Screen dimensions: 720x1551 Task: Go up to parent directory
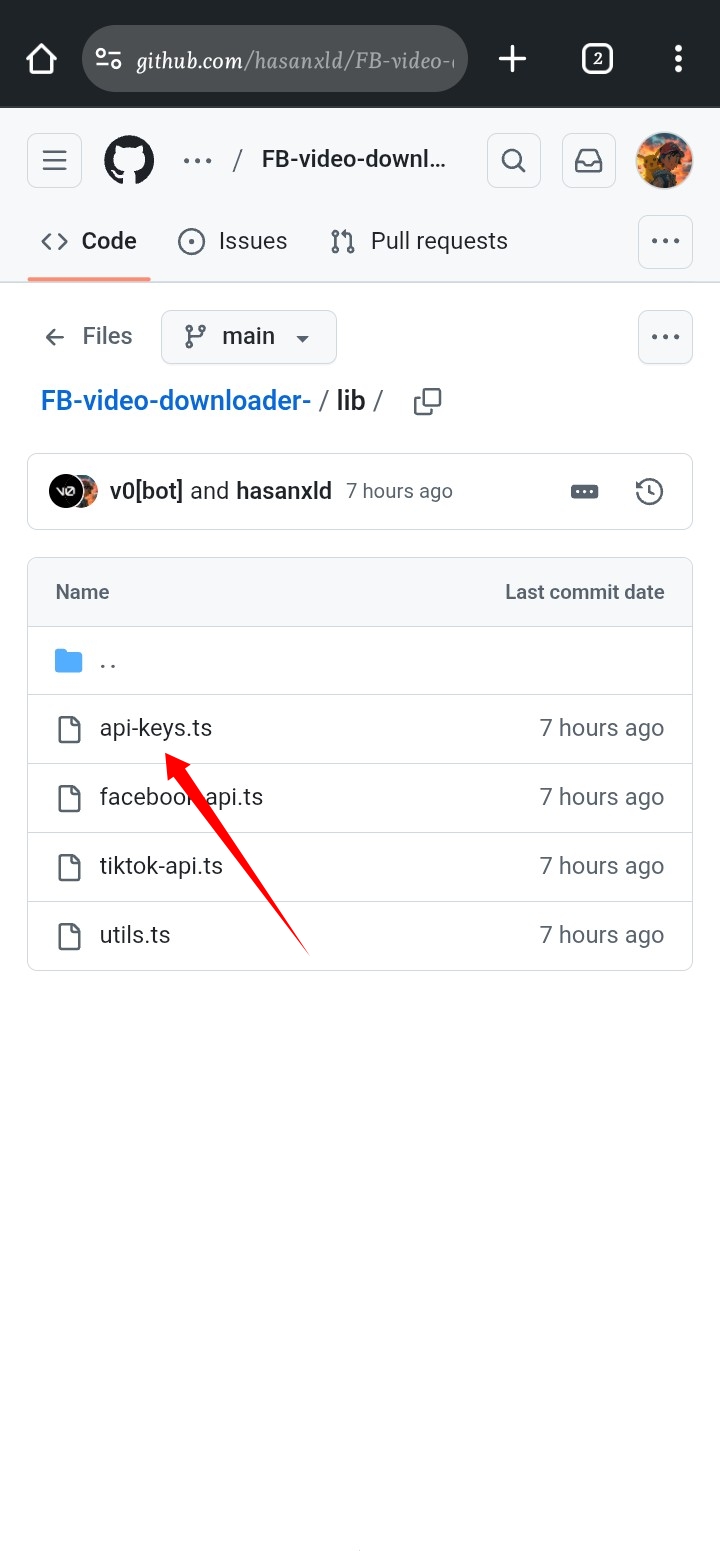(x=108, y=661)
